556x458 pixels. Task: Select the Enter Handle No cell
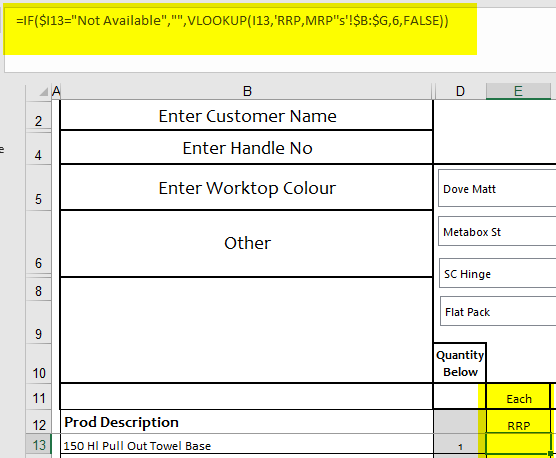point(247,147)
